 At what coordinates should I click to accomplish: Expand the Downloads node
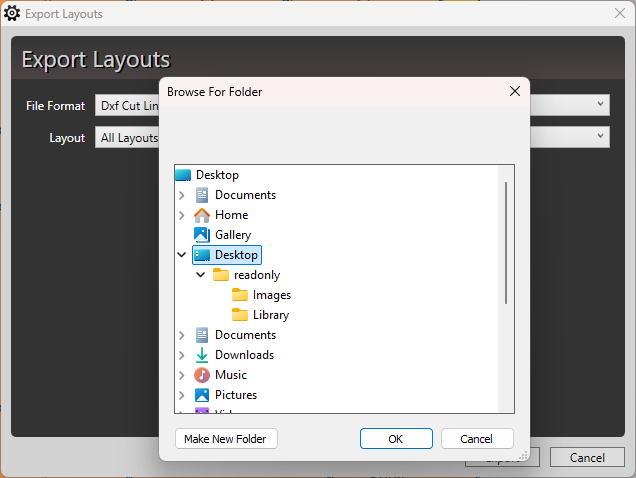click(x=182, y=355)
